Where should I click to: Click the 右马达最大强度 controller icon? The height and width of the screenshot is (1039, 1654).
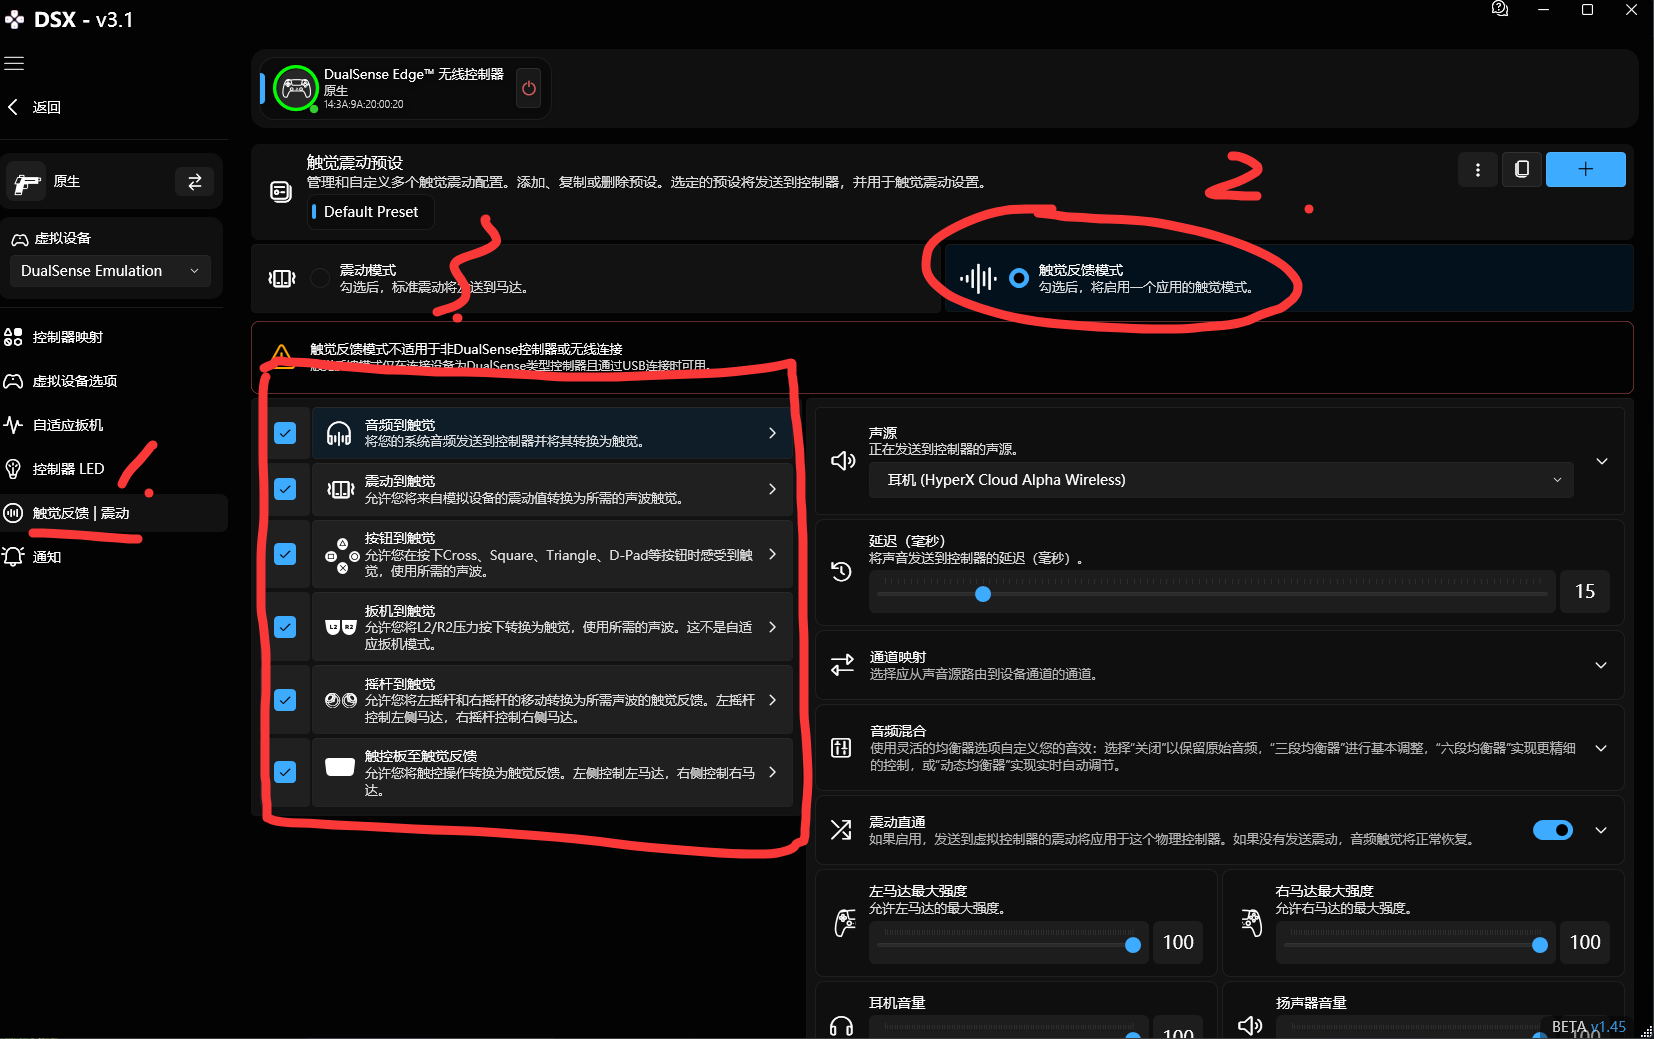click(1251, 922)
